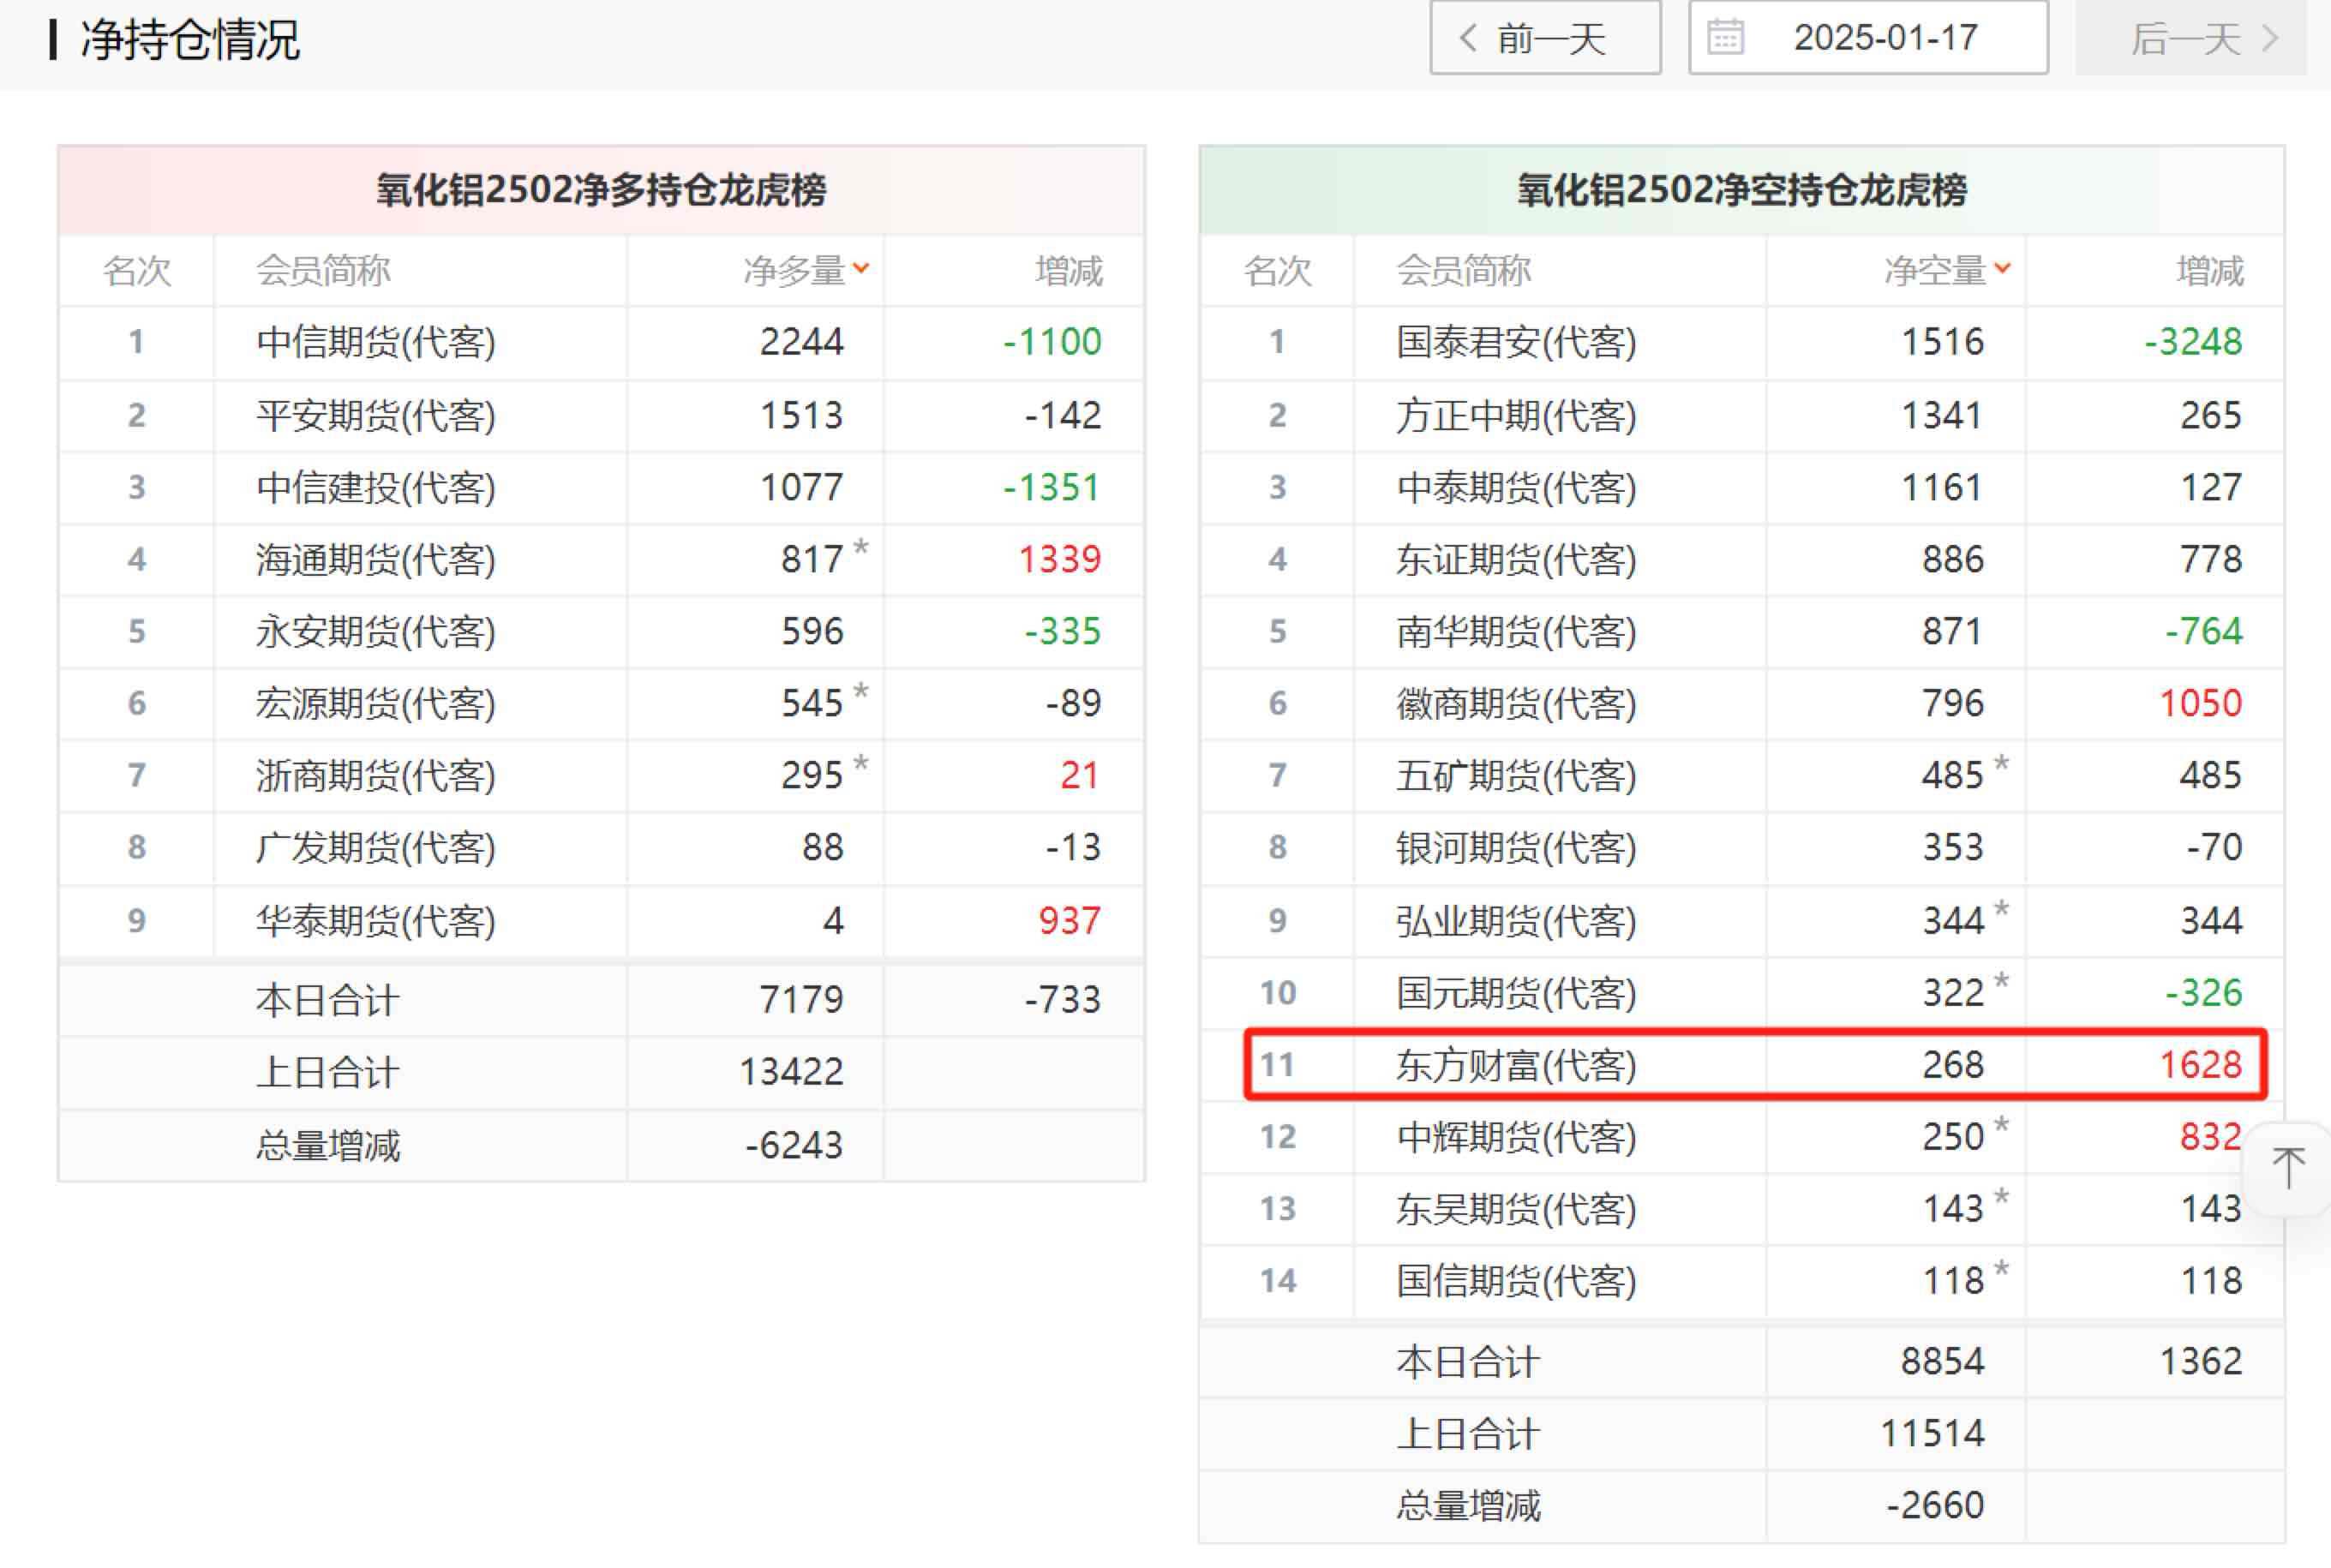This screenshot has width=2331, height=1568.
Task: Click the 后一天 next day button
Action: [2190, 38]
